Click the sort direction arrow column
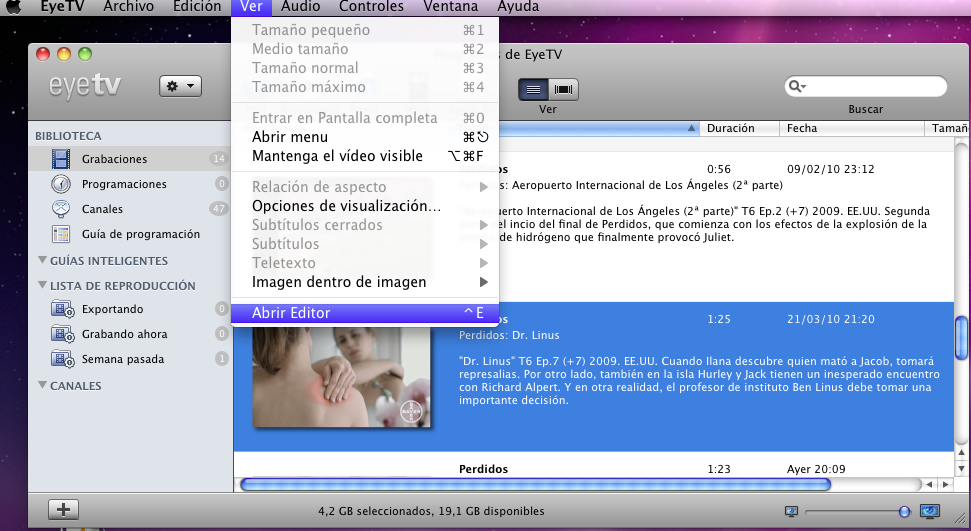 [691, 128]
